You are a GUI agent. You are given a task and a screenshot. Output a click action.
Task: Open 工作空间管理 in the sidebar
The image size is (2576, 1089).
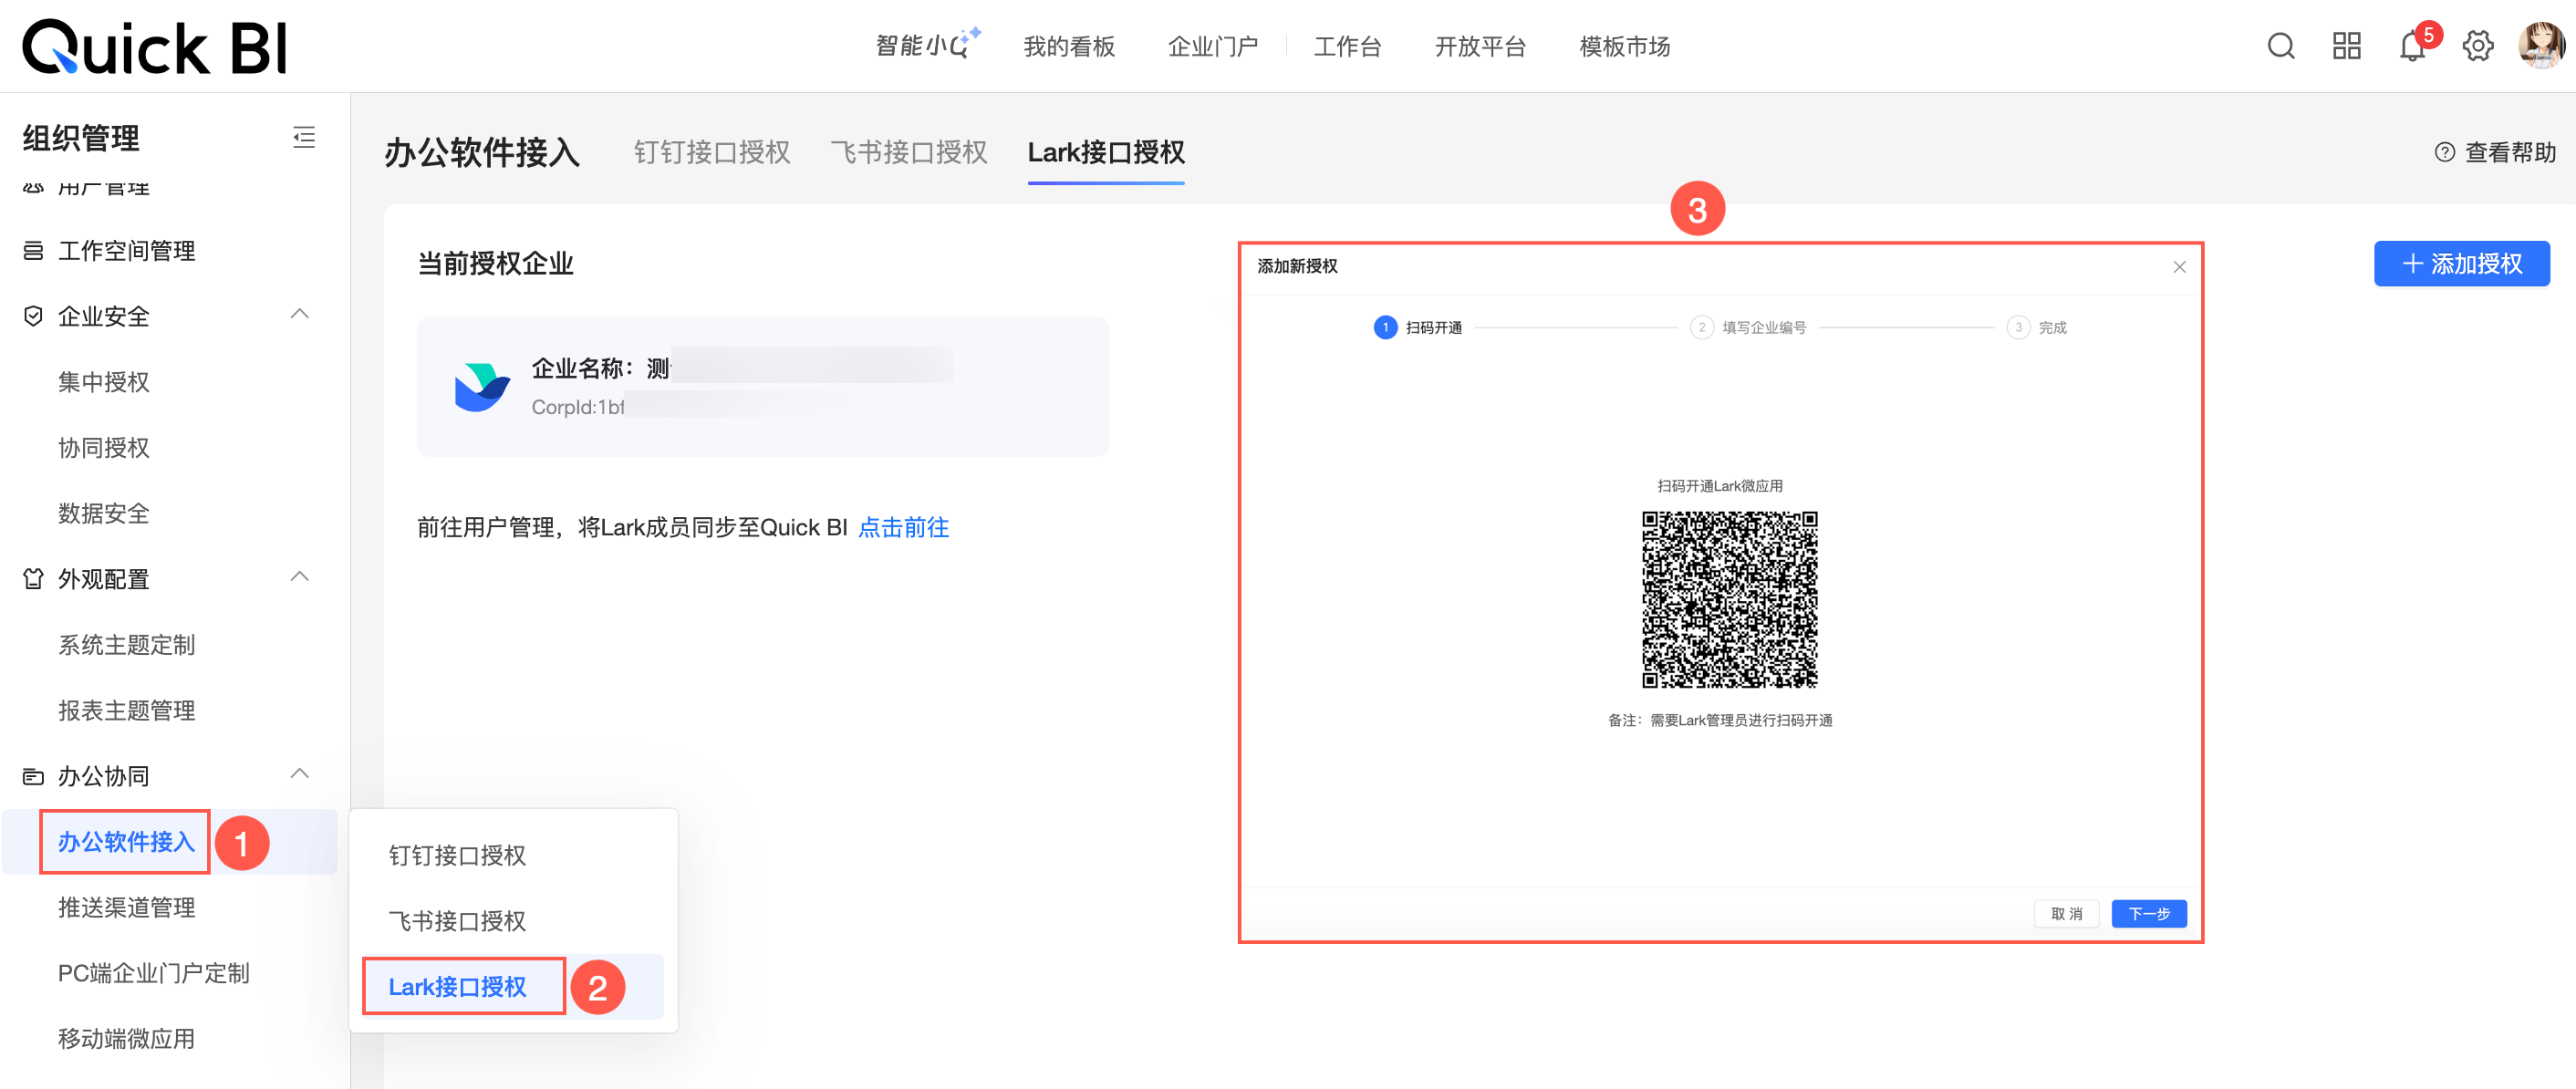coord(126,251)
